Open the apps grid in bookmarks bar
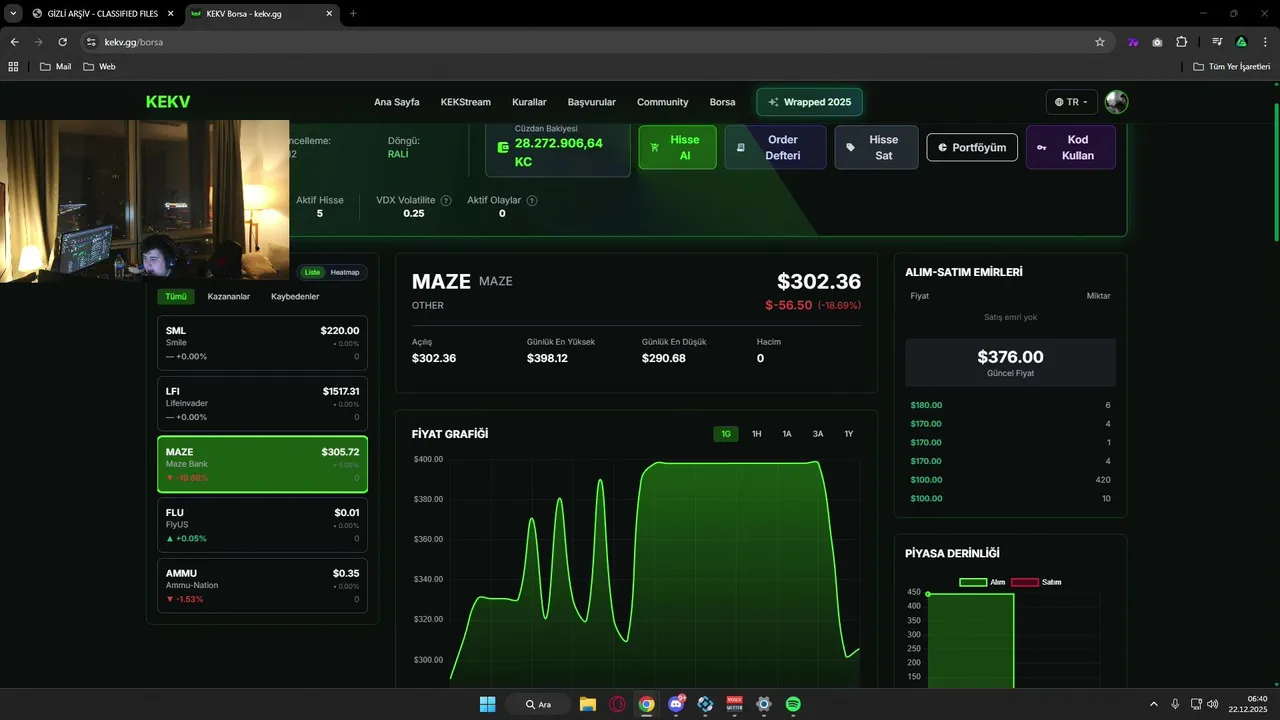 click(x=13, y=67)
